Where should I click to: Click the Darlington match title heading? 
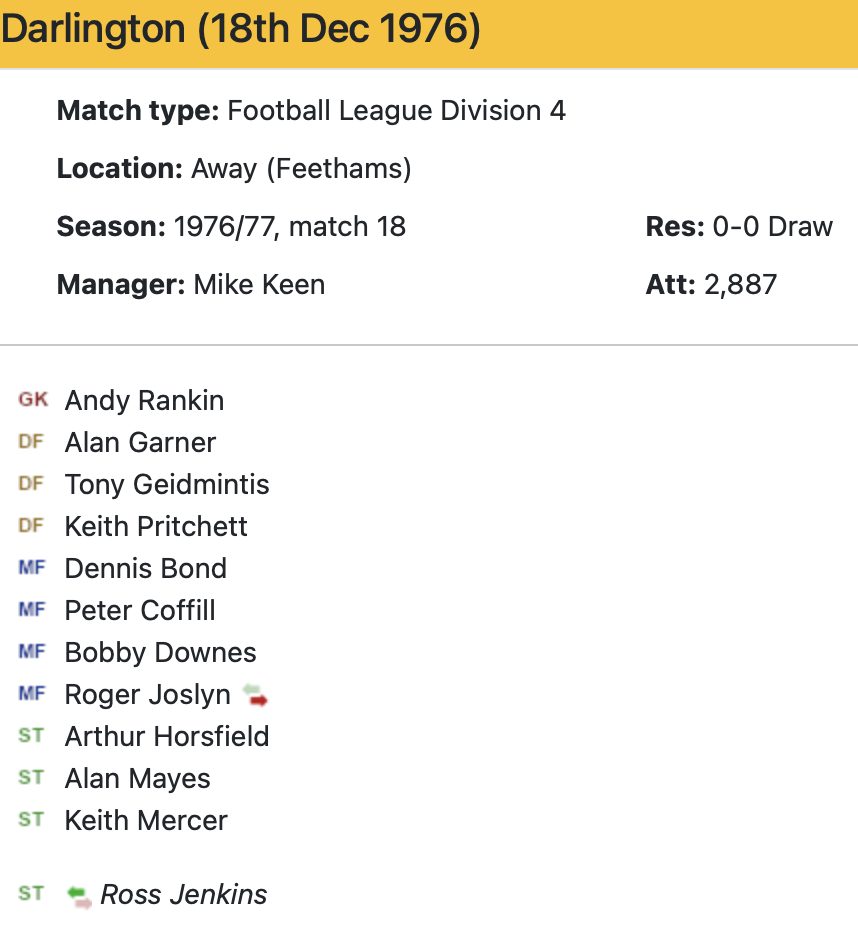point(241,30)
